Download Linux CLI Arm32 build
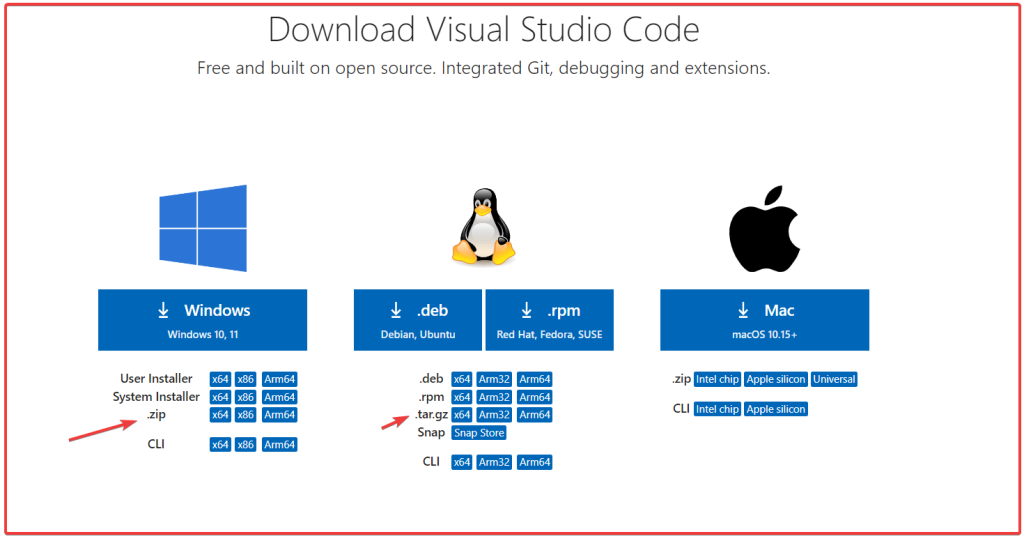 (x=494, y=462)
